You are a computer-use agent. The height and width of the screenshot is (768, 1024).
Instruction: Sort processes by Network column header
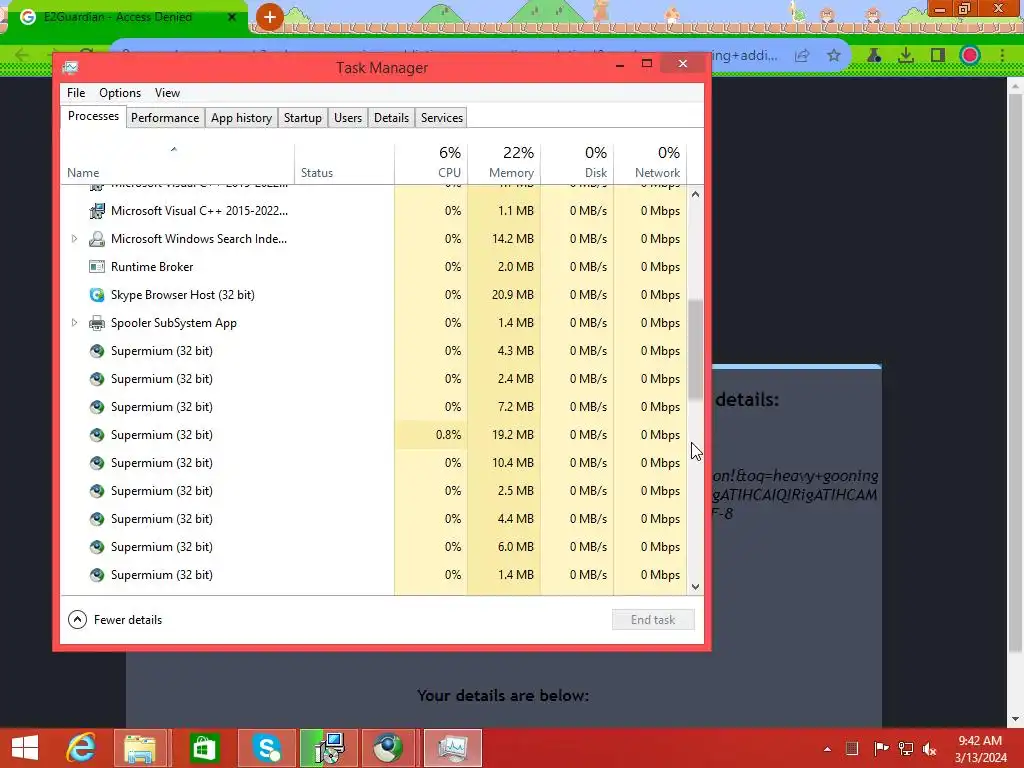[650, 163]
